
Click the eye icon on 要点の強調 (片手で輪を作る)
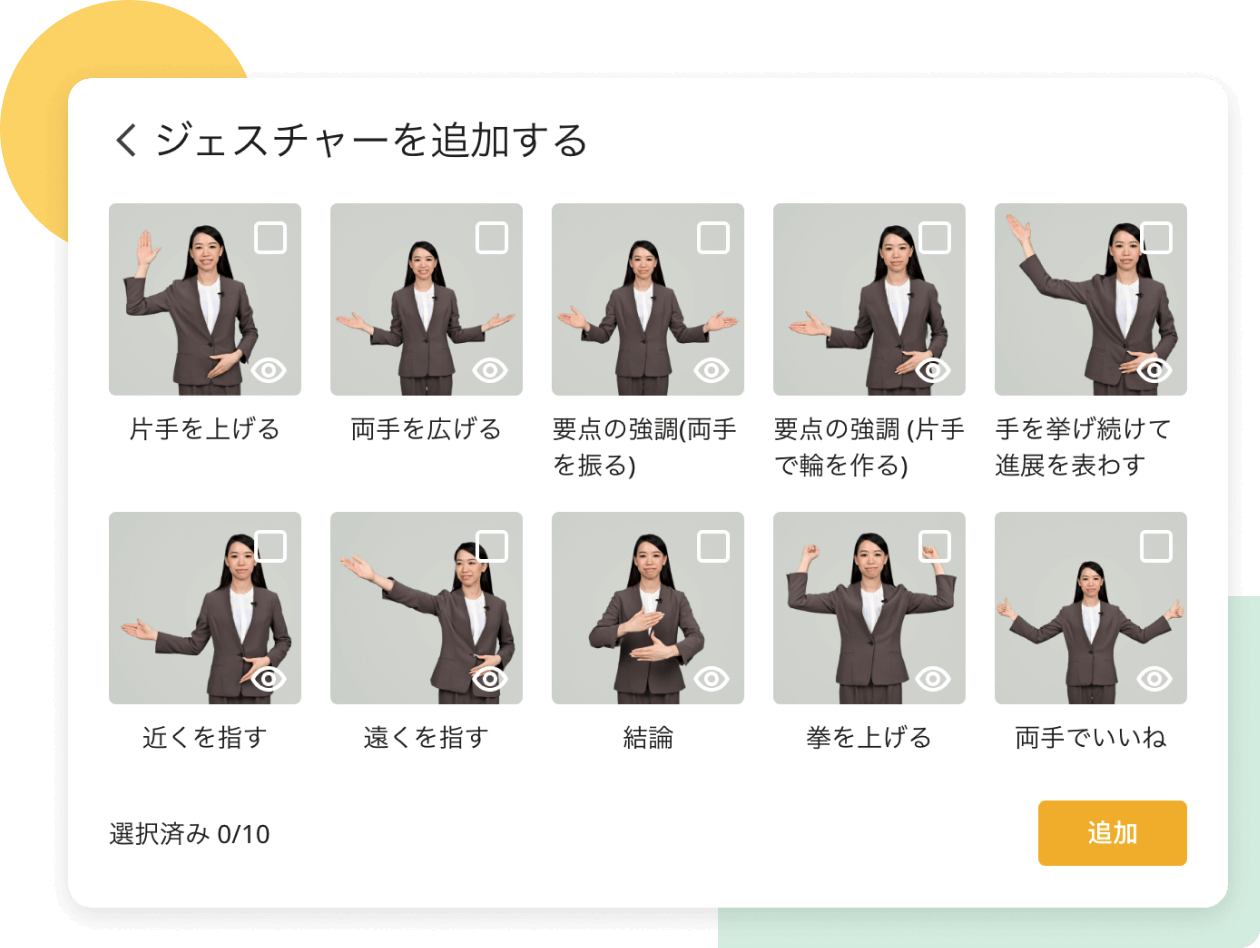click(x=933, y=371)
